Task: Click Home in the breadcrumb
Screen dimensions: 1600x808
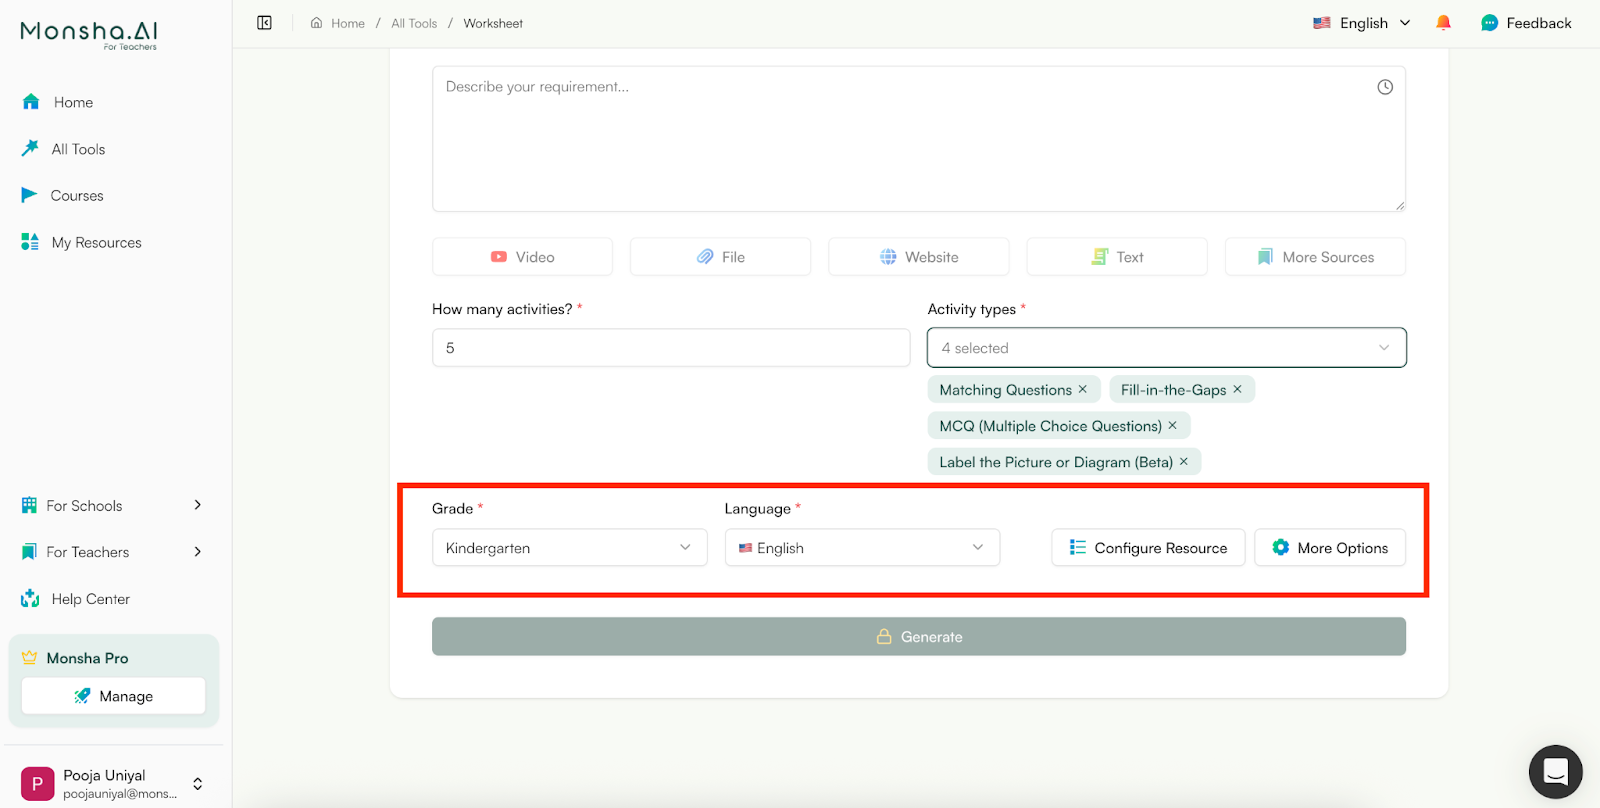Action: pos(348,23)
